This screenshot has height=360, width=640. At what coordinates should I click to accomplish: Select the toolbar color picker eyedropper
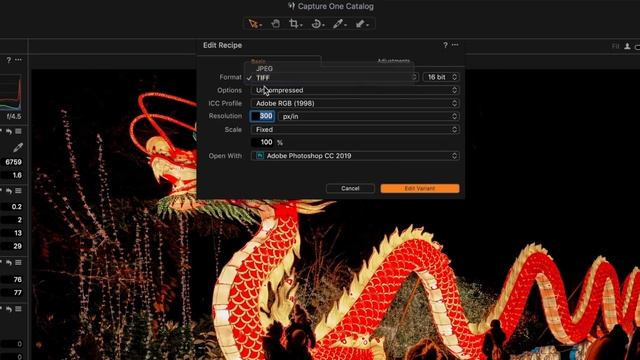339,24
